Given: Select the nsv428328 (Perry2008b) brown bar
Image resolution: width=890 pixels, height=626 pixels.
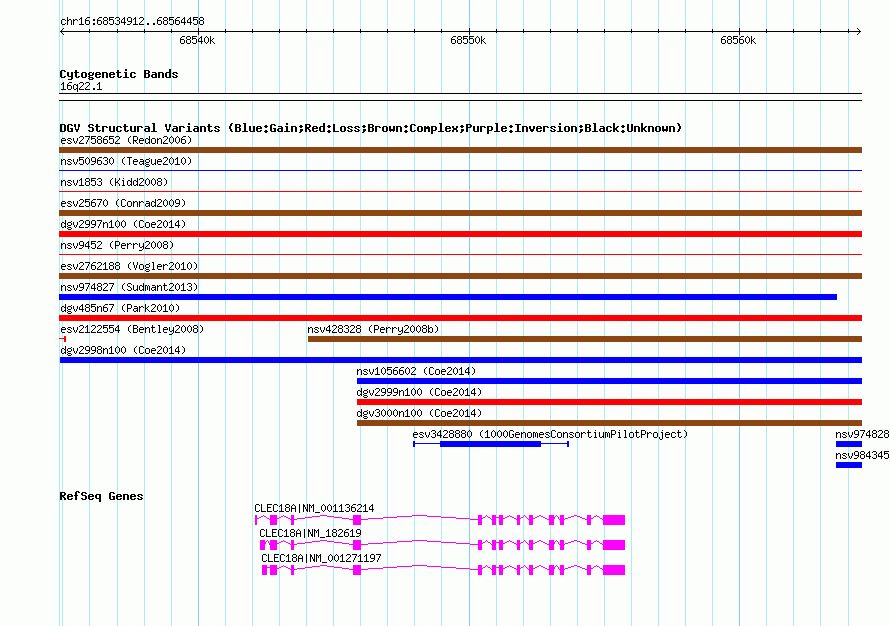Looking at the screenshot, I should pos(585,339).
